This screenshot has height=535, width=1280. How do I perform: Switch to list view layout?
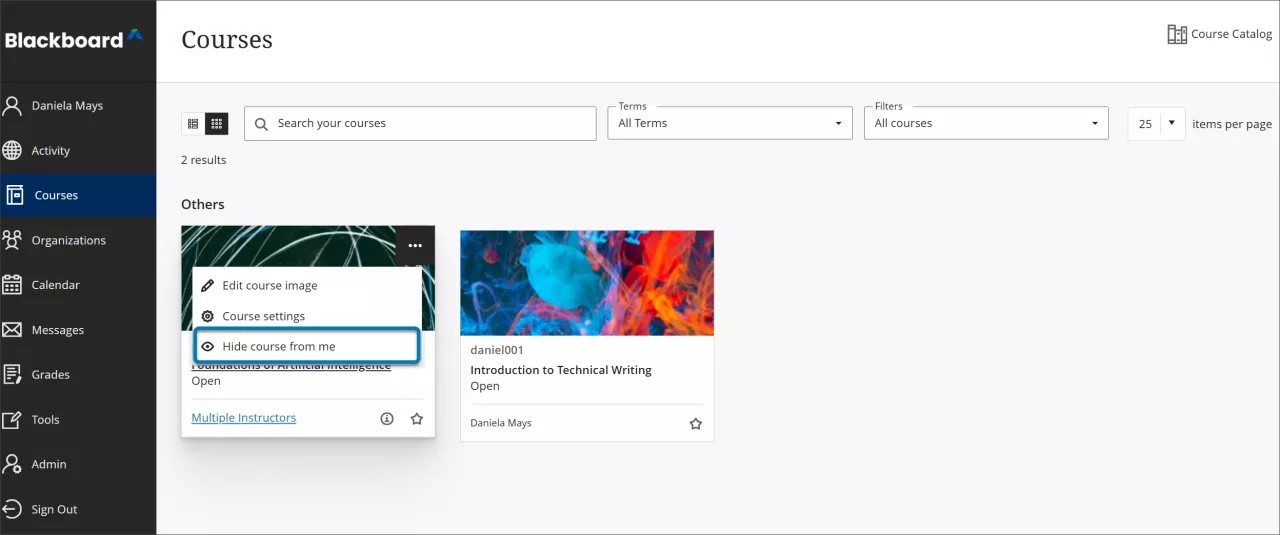tap(193, 124)
